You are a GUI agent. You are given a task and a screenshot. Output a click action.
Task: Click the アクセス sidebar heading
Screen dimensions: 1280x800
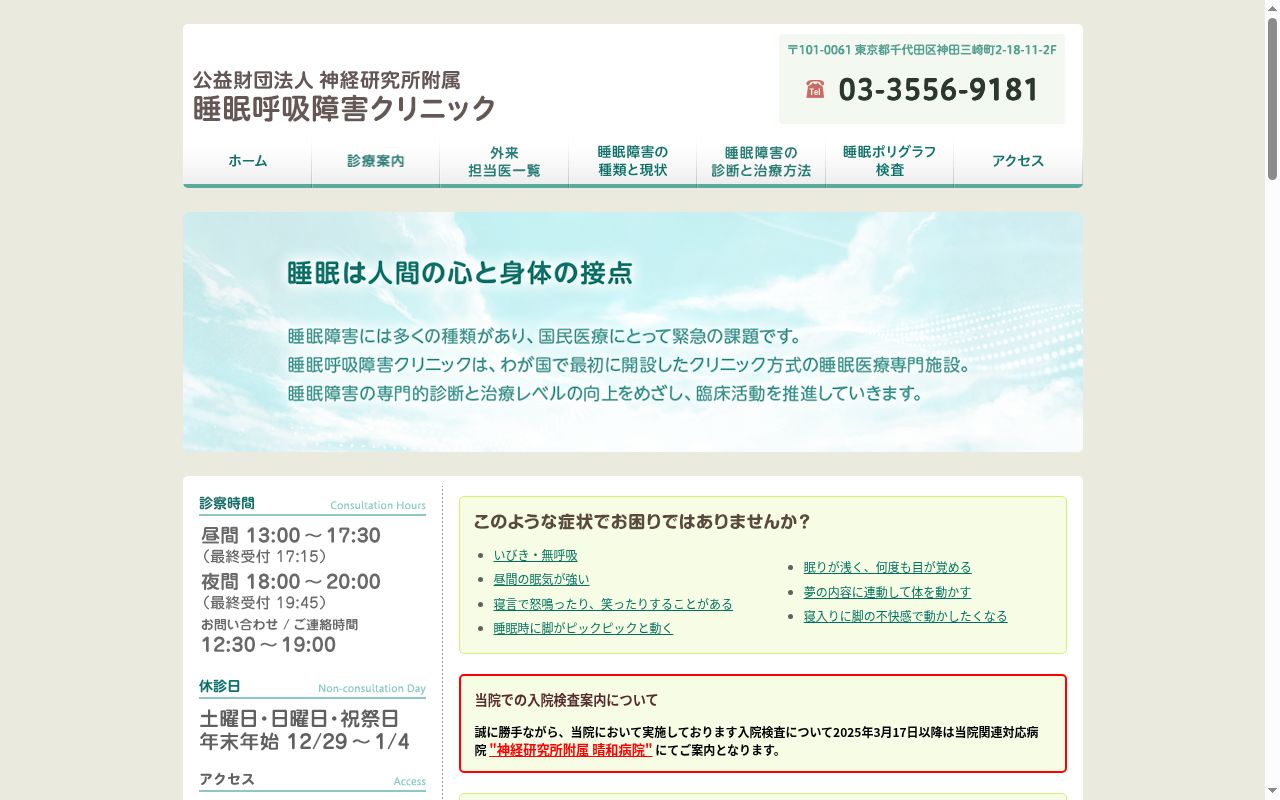click(227, 779)
